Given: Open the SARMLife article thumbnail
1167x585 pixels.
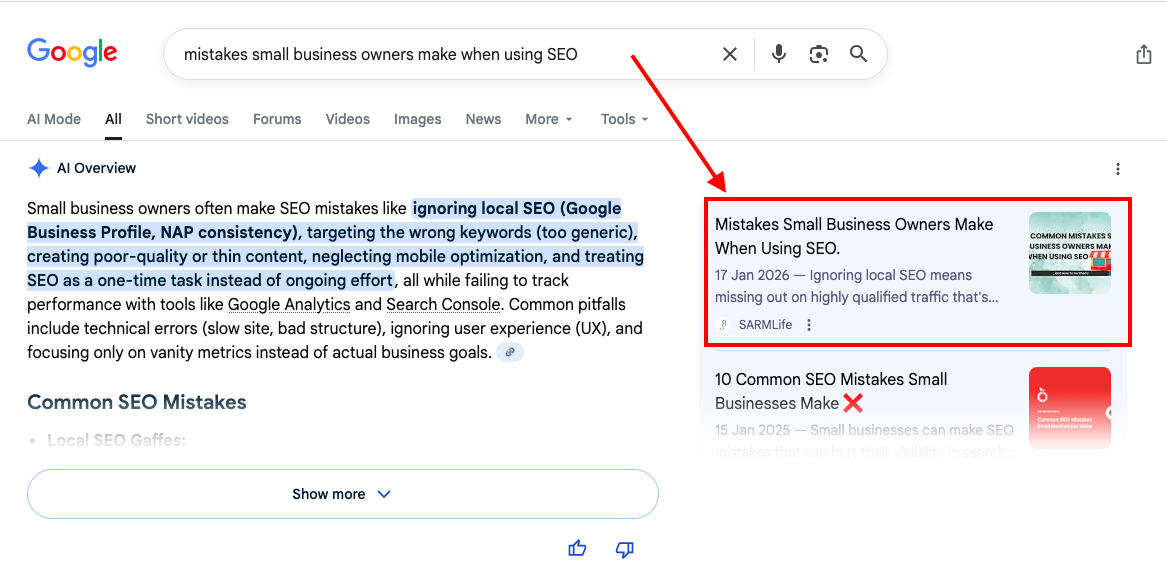Looking at the screenshot, I should tap(1070, 252).
